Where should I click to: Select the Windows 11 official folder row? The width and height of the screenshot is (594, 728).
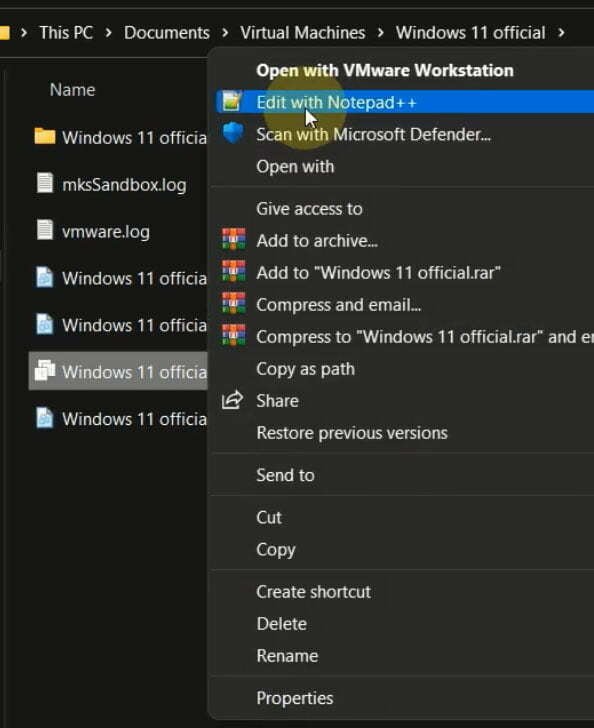(118, 137)
